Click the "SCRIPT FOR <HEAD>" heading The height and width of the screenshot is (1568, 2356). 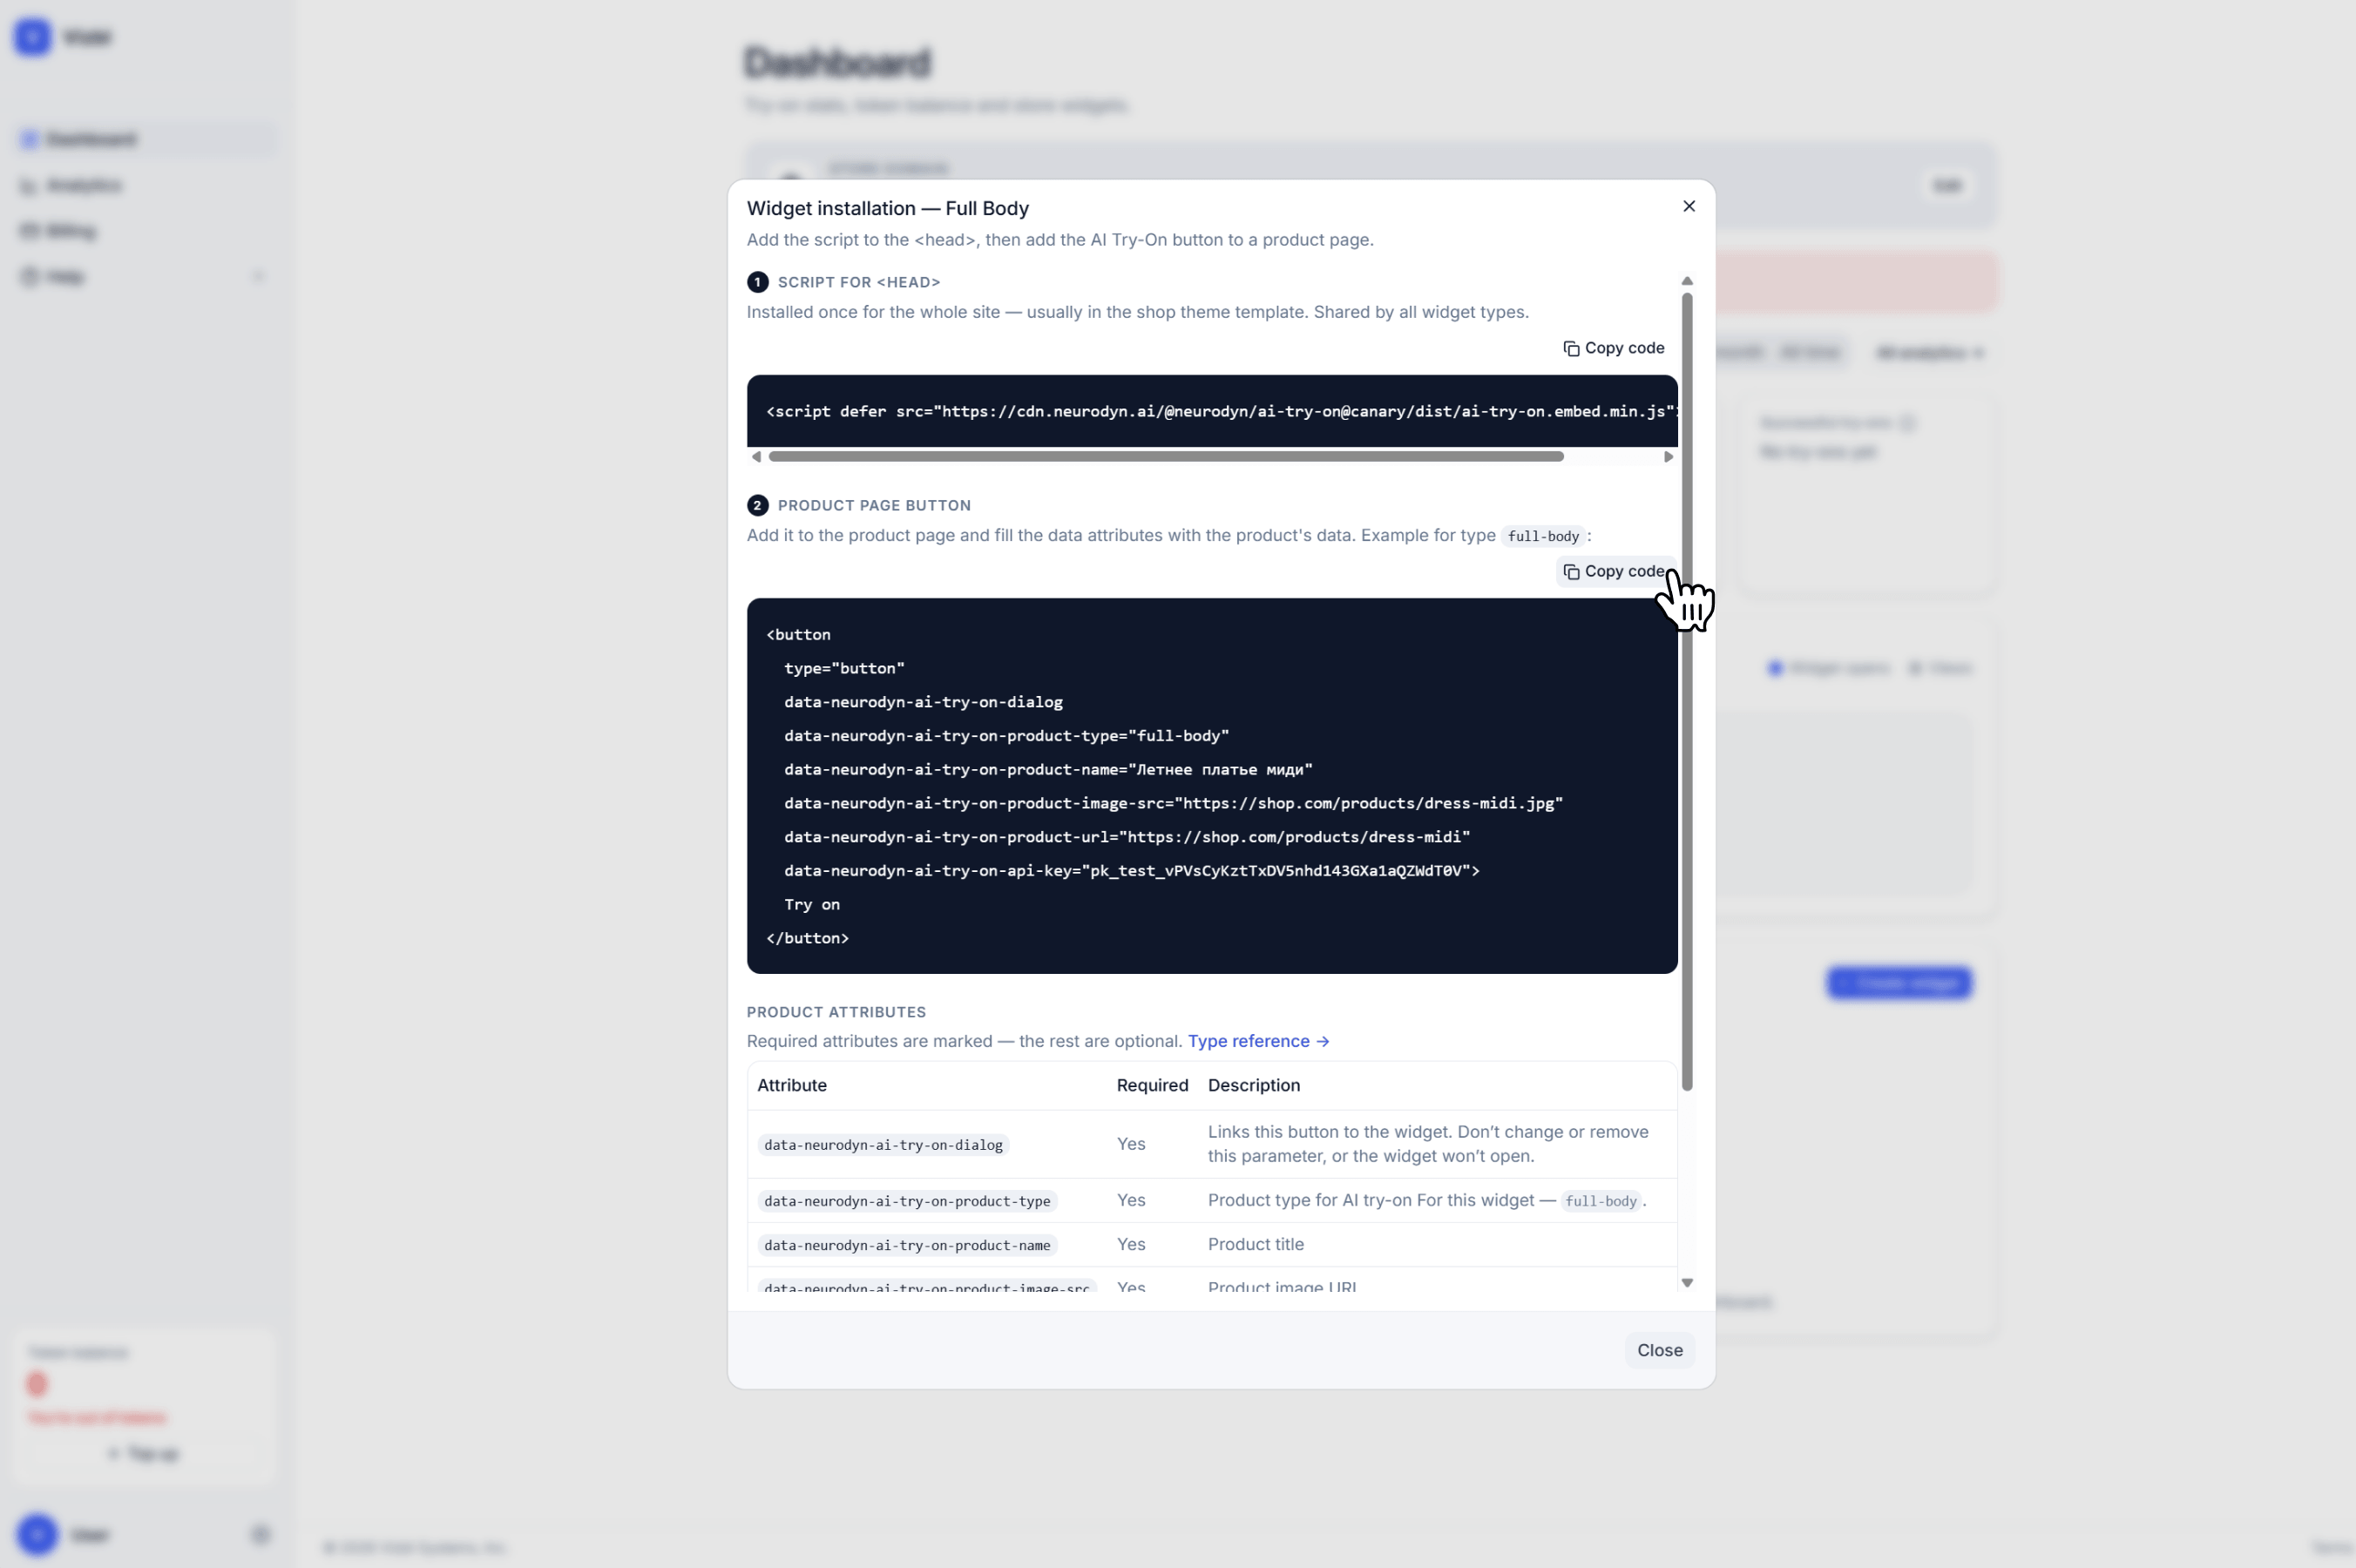859,282
